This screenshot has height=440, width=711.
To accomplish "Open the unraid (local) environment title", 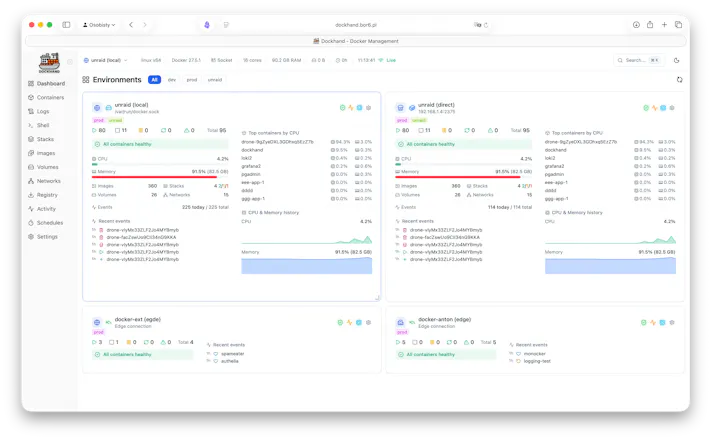I will 131,105.
